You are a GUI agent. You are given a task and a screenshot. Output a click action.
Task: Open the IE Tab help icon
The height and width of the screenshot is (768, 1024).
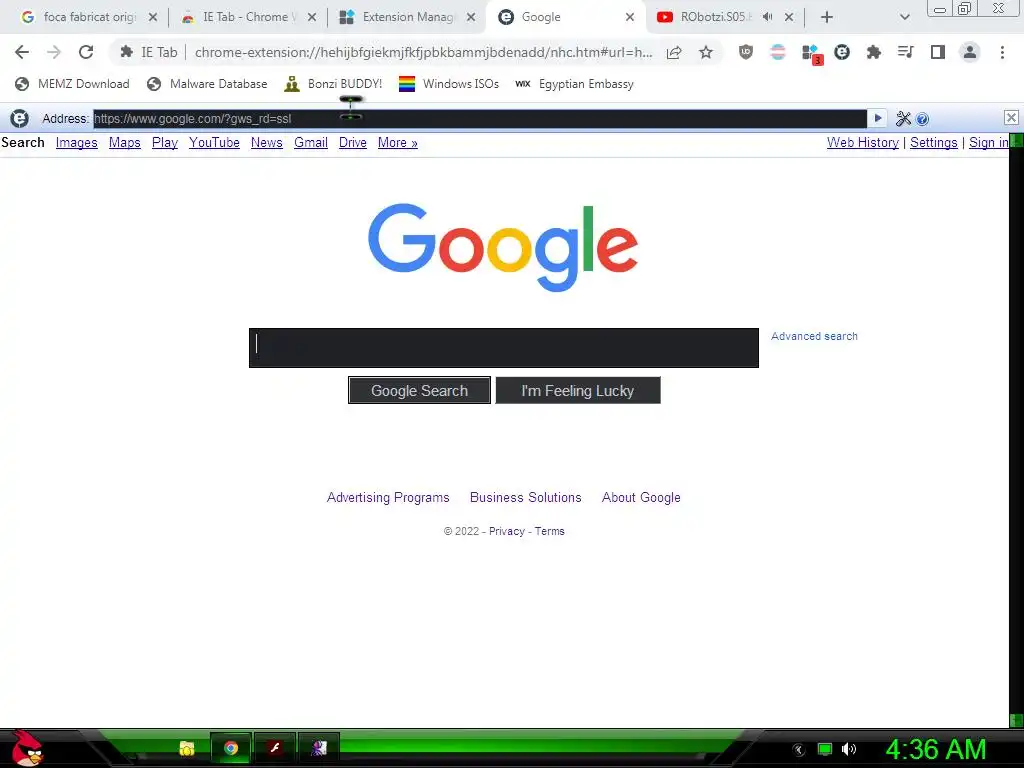922,119
